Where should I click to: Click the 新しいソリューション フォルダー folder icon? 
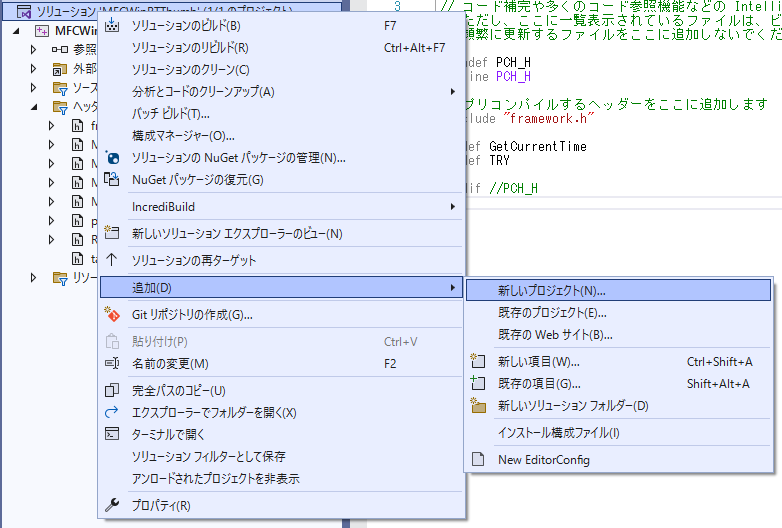tap(478, 405)
